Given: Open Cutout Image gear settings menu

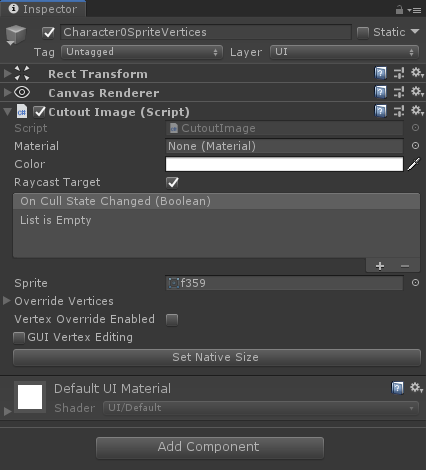Looking at the screenshot, I should (417, 111).
